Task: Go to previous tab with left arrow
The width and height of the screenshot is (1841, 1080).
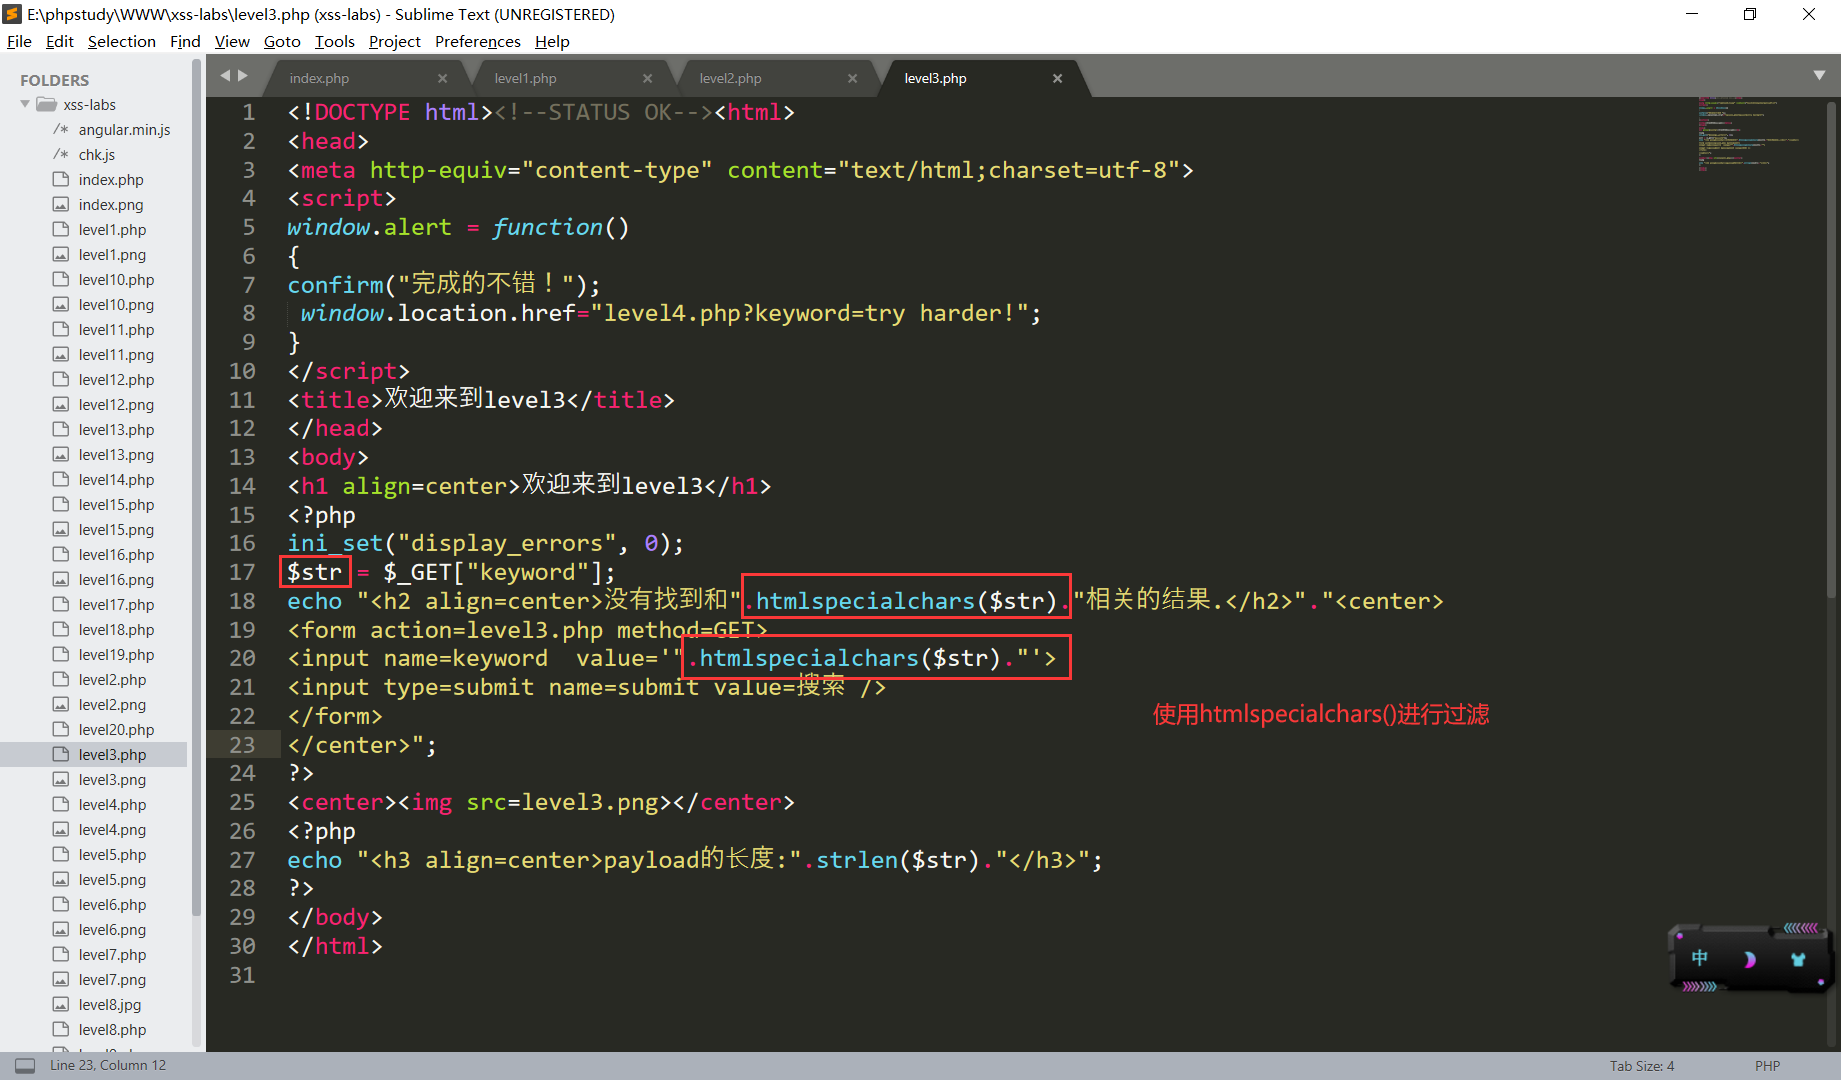Action: tap(225, 75)
